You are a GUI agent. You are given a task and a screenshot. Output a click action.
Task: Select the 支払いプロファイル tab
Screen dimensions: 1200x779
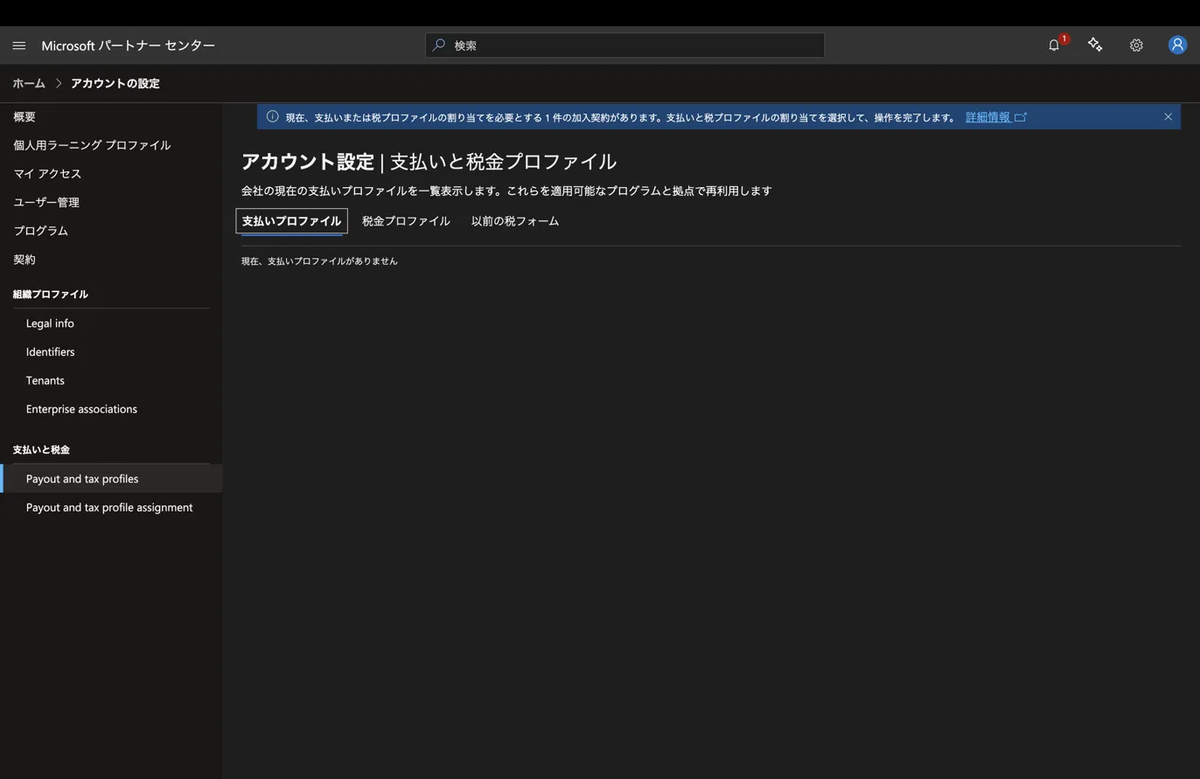tap(291, 221)
